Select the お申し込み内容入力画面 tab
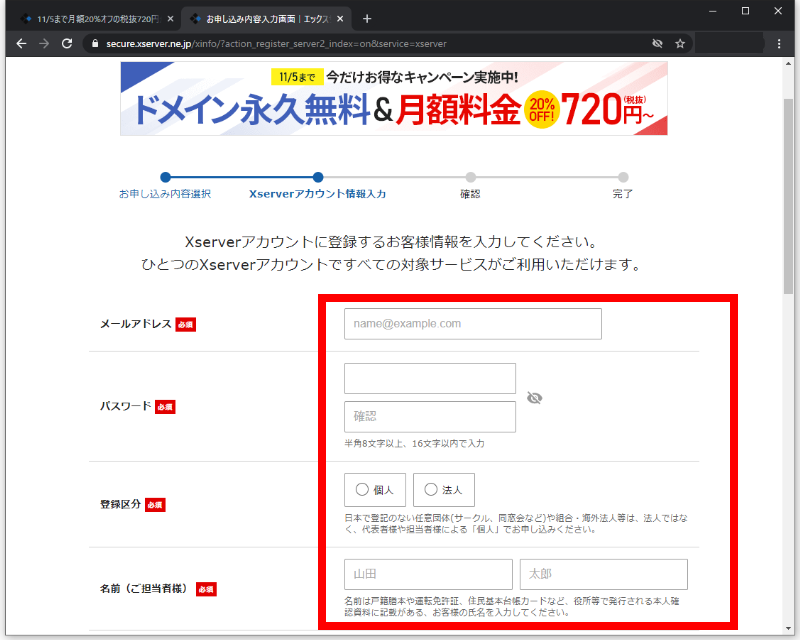The width and height of the screenshot is (800, 640). click(x=266, y=19)
